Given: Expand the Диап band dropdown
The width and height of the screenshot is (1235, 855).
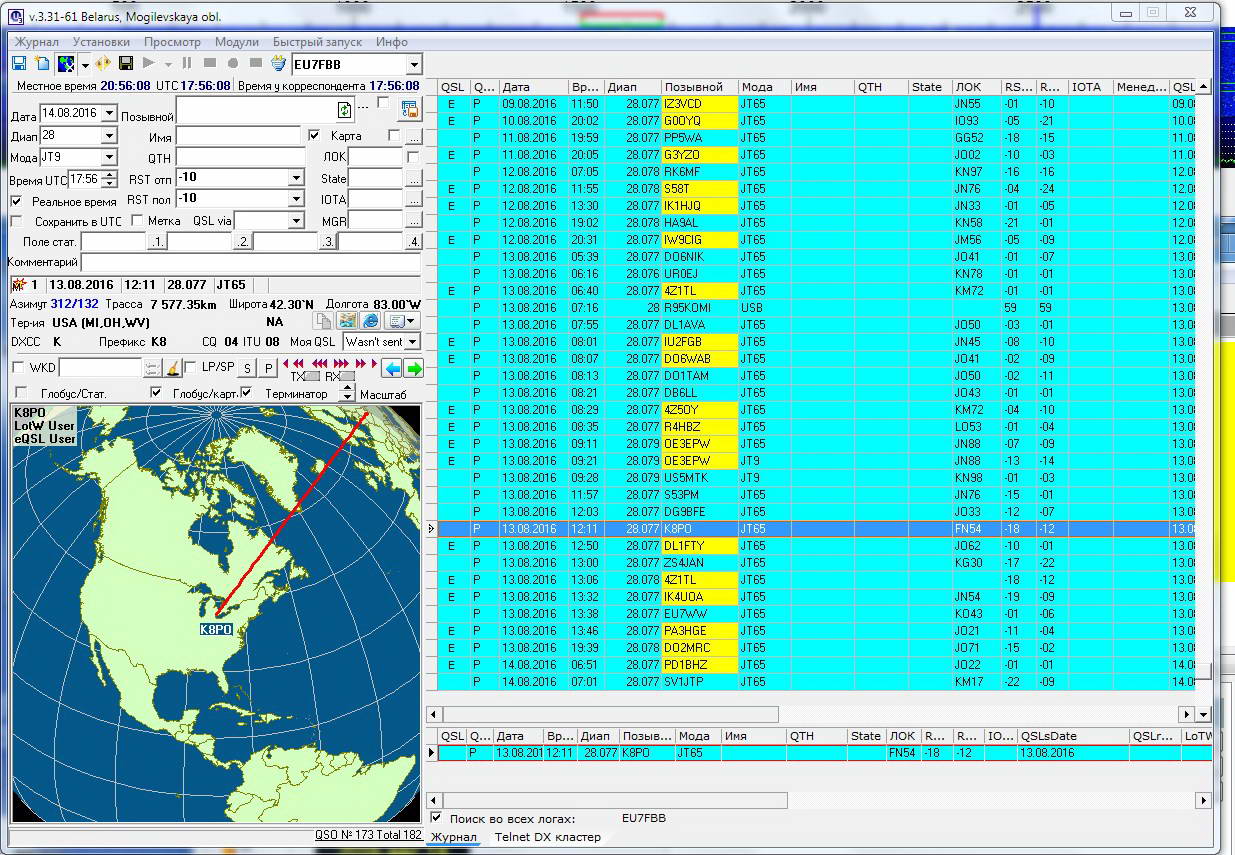Looking at the screenshot, I should tap(109, 136).
